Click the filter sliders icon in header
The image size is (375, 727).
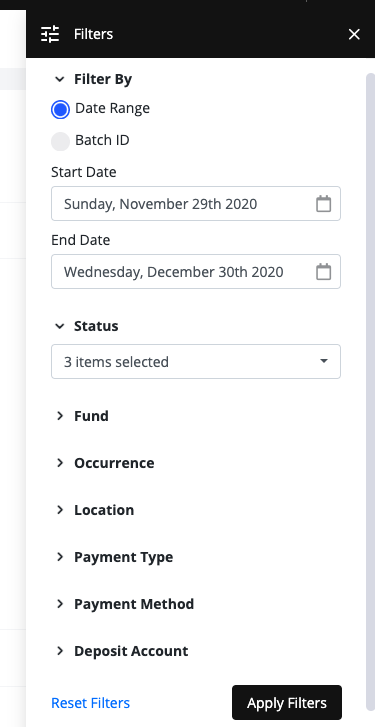tap(50, 34)
